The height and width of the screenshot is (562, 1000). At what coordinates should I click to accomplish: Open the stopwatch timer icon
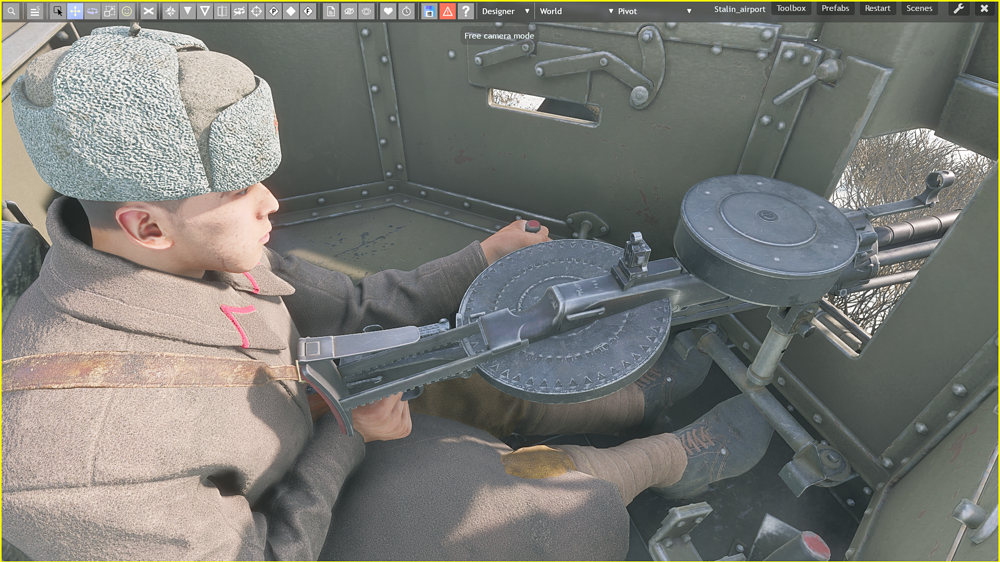[x=406, y=11]
